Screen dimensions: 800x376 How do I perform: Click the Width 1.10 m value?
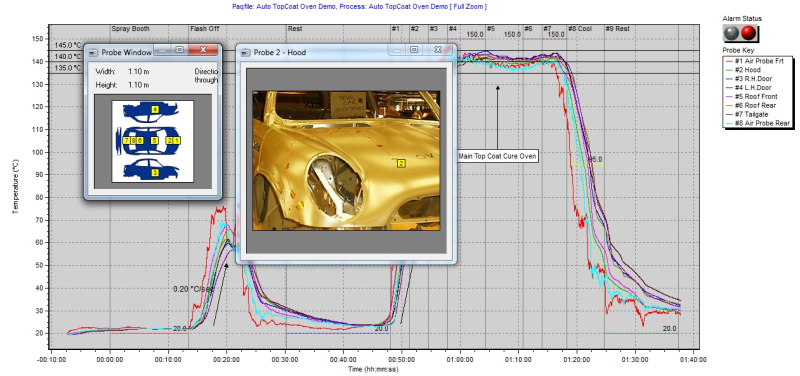[139, 71]
